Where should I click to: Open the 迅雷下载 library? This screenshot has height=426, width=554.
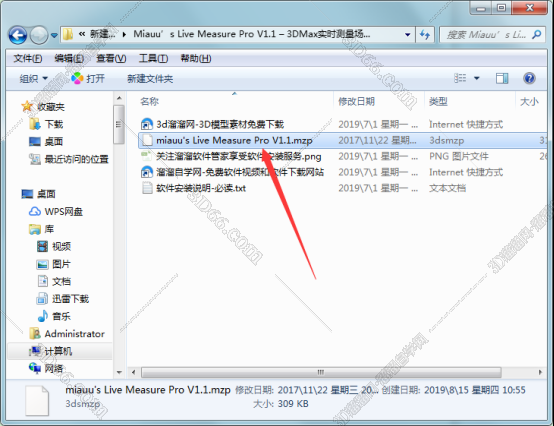coord(71,299)
